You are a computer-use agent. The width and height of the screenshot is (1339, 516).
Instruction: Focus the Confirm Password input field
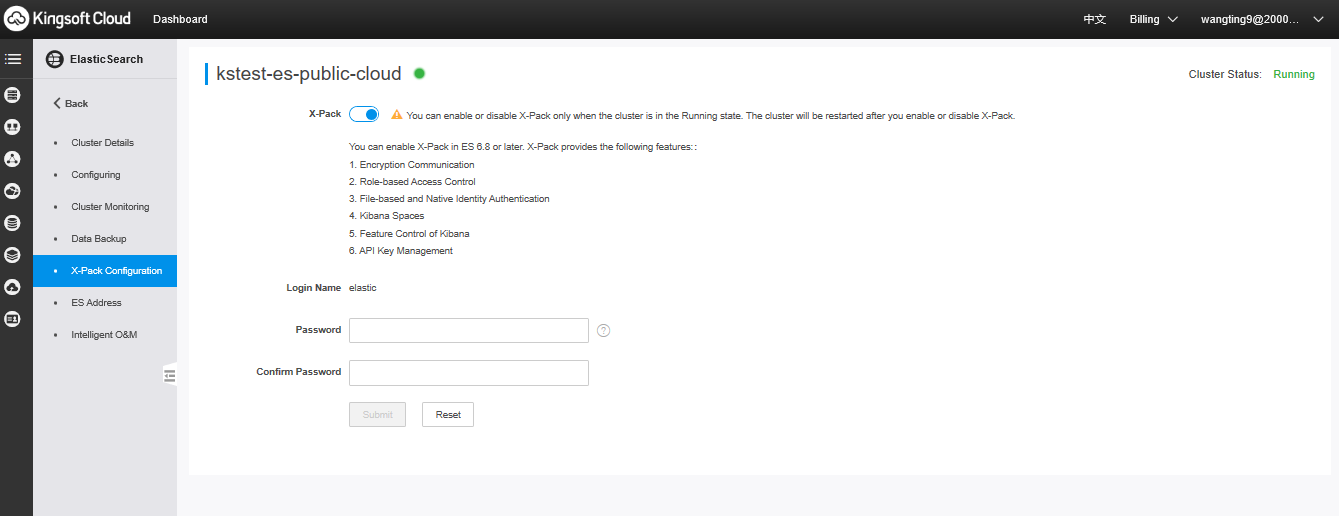[469, 373]
